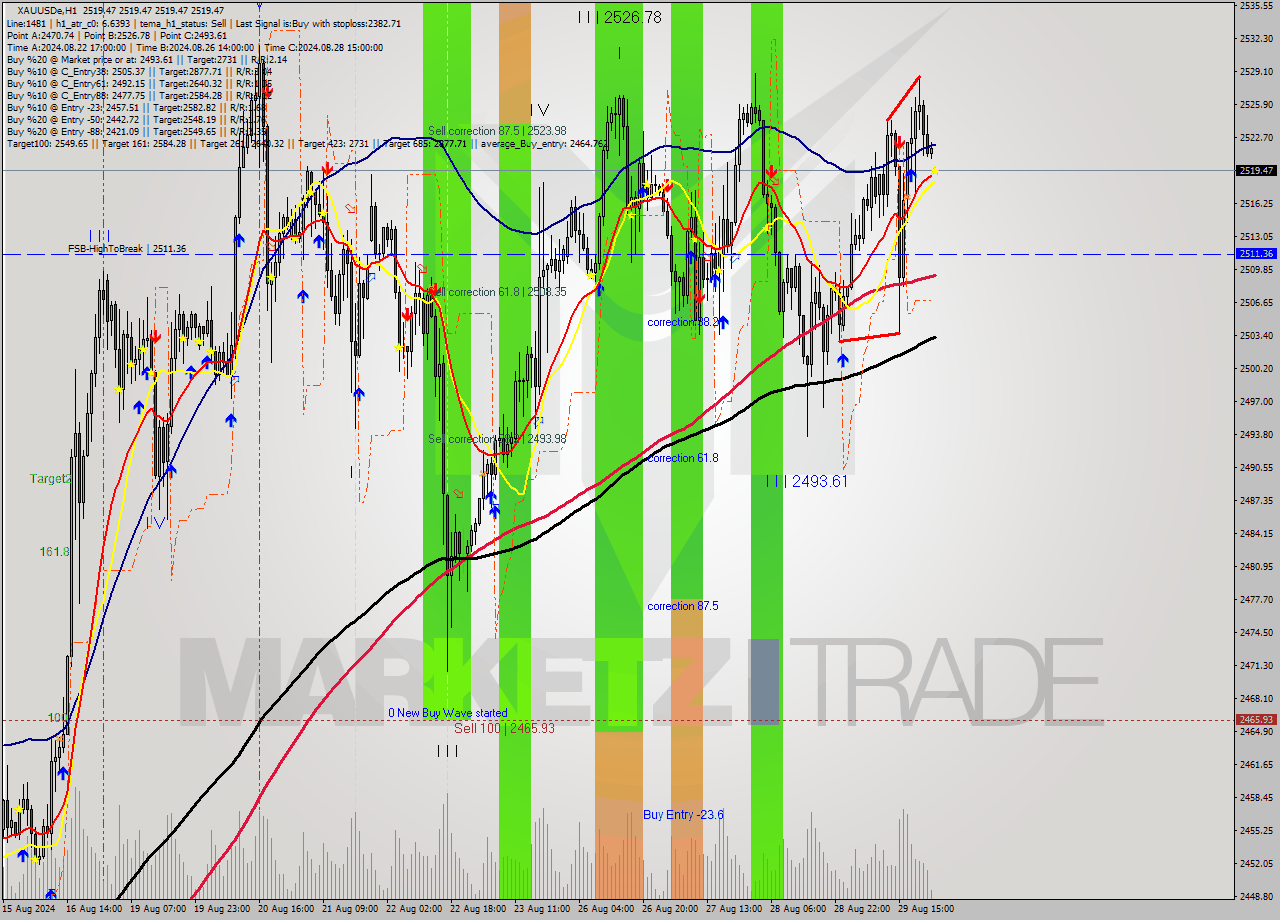The image size is (1280, 920).
Task: Click the '27 Aug 13:00' time label
Action: 735,910
